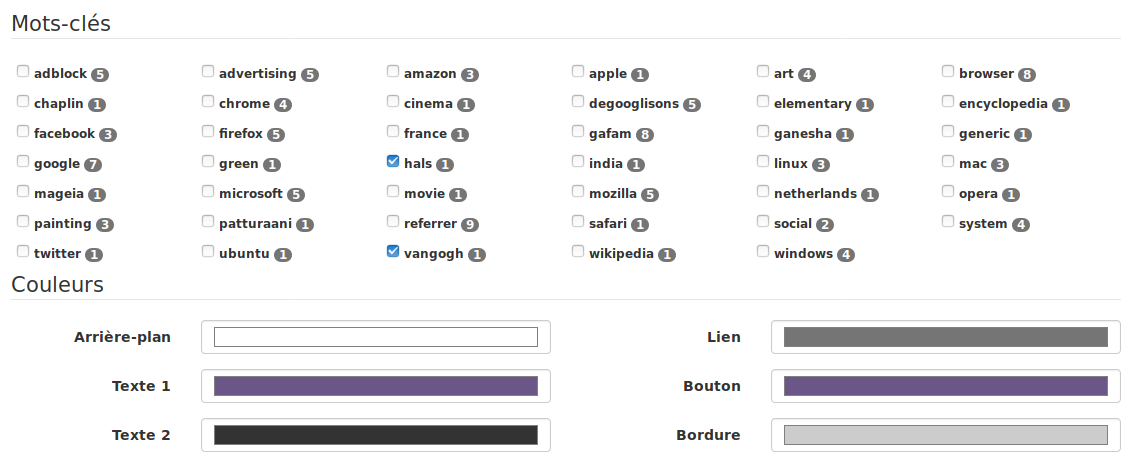This screenshot has height=463, width=1132.
Task: Open the Arrière-plan white color swatch
Action: coord(375,337)
